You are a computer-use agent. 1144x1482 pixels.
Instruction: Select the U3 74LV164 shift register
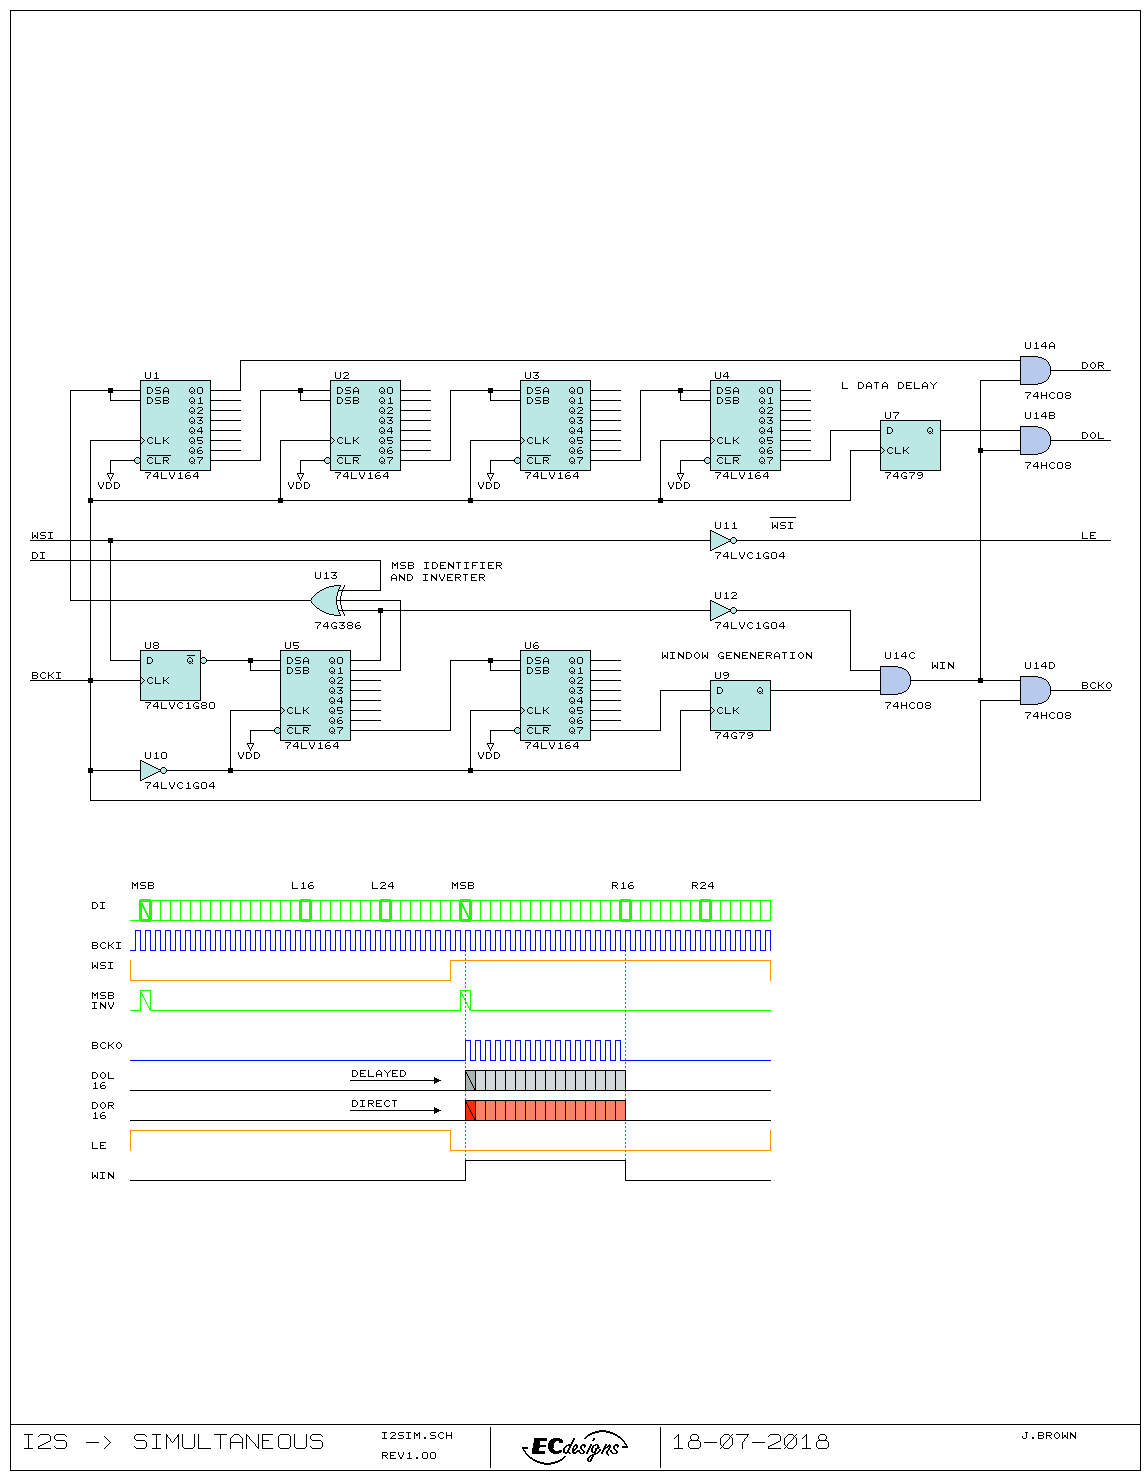555,425
